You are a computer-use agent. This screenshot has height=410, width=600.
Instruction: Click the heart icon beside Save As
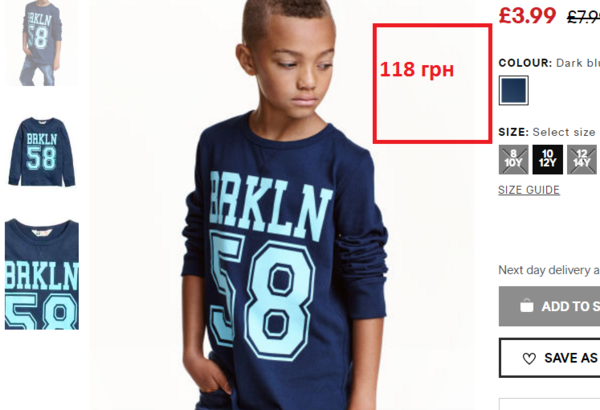(529, 358)
